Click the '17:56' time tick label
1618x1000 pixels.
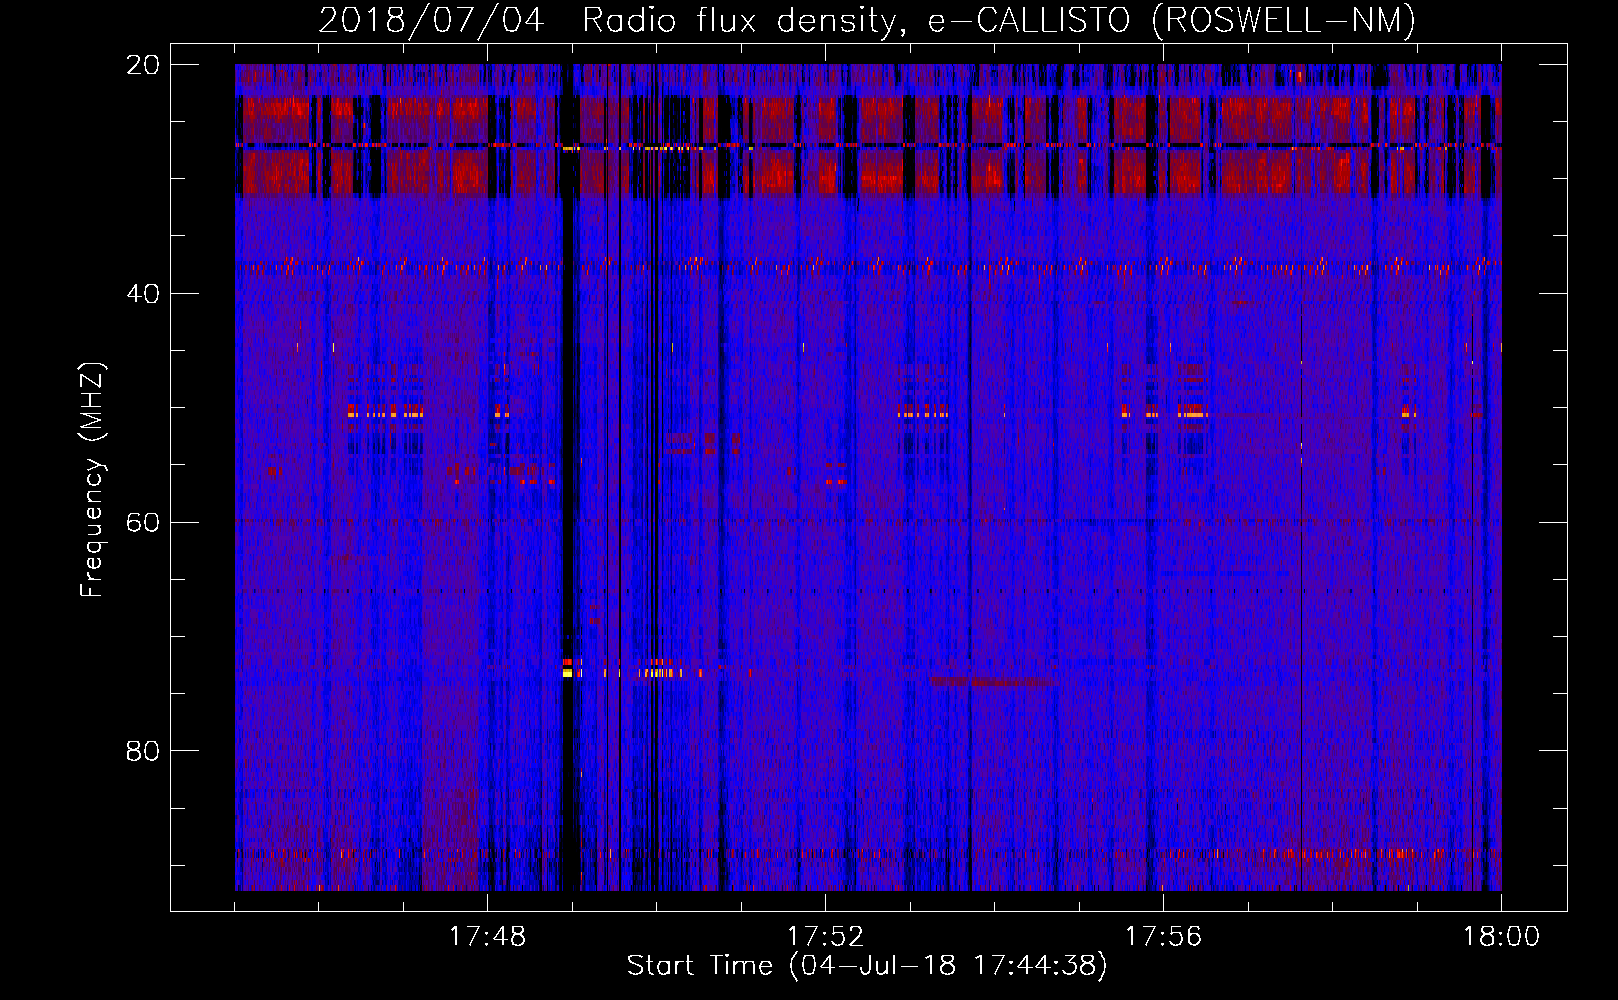pos(1163,937)
